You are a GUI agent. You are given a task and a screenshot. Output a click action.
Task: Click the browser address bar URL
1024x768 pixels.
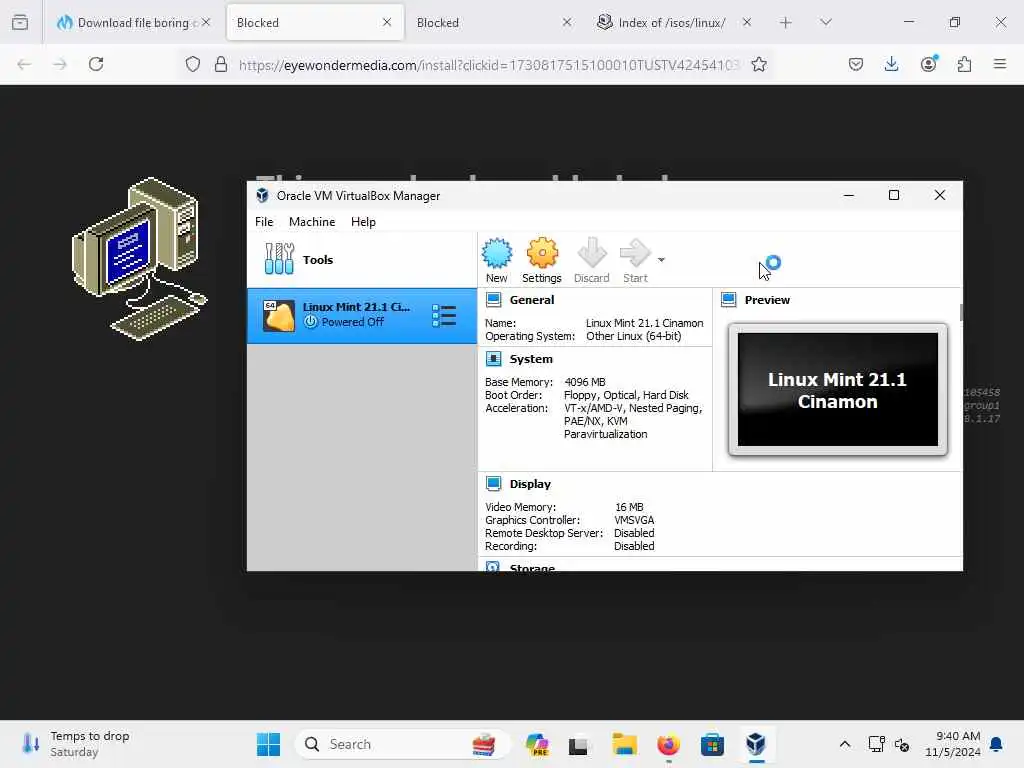click(x=488, y=65)
